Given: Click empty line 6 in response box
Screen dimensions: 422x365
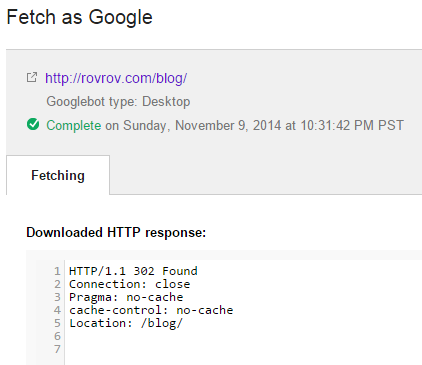Looking at the screenshot, I should click(x=243, y=336).
